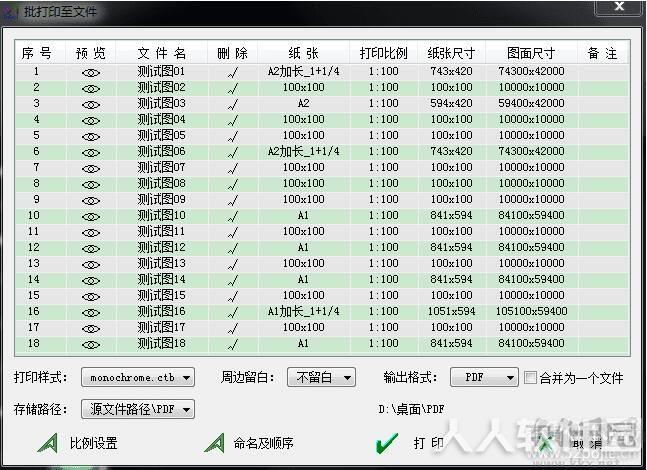Click the delete icon beside 测试图07
Viewport: 647px width, 470px height.
[x=233, y=169]
